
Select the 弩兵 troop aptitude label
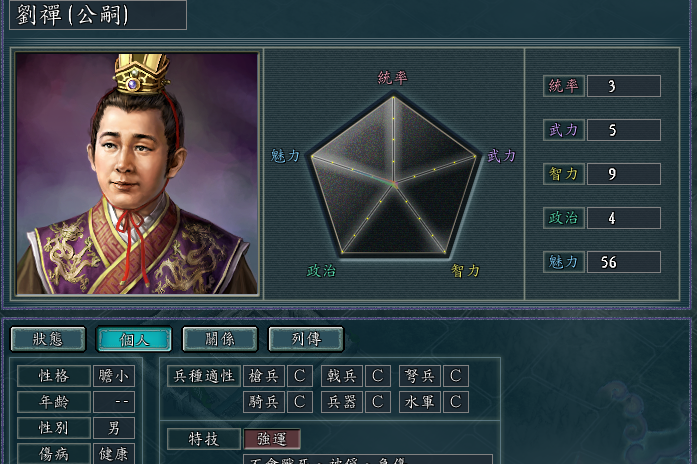click(x=420, y=376)
